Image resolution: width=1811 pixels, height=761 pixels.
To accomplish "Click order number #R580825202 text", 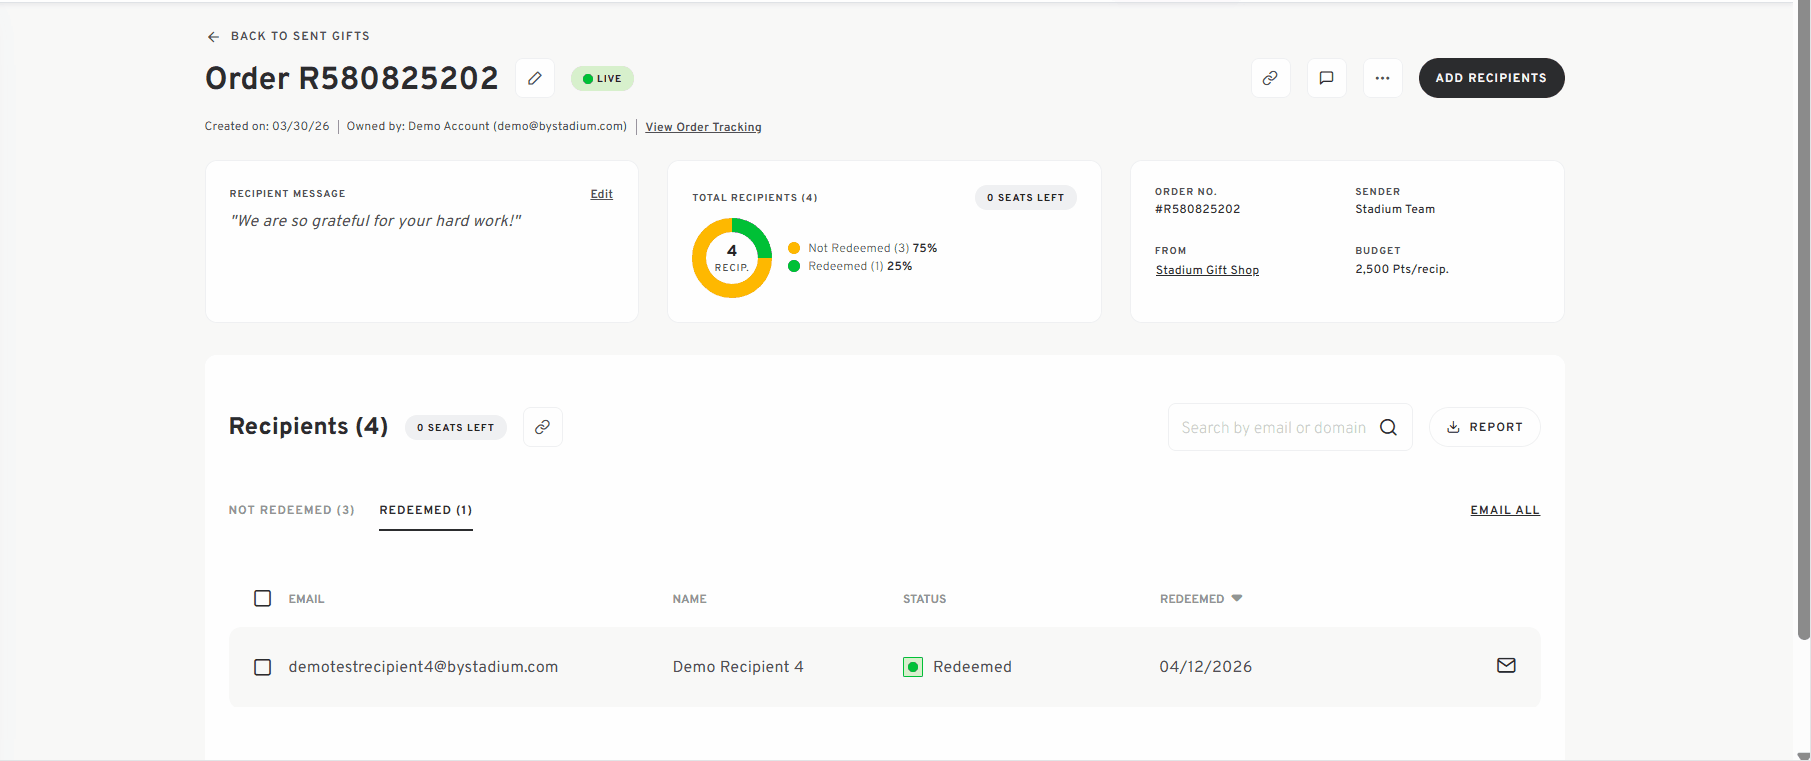I will (x=1197, y=209).
